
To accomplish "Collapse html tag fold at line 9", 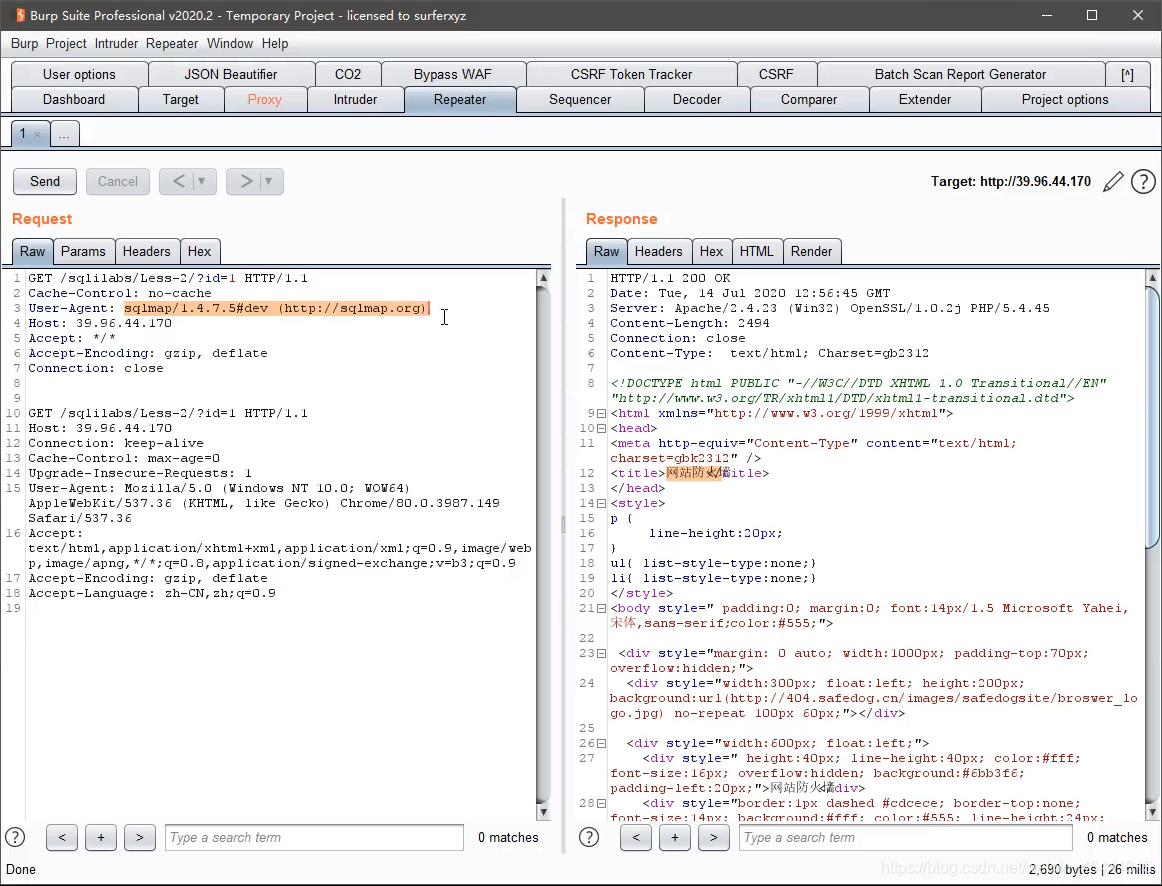I will point(601,413).
